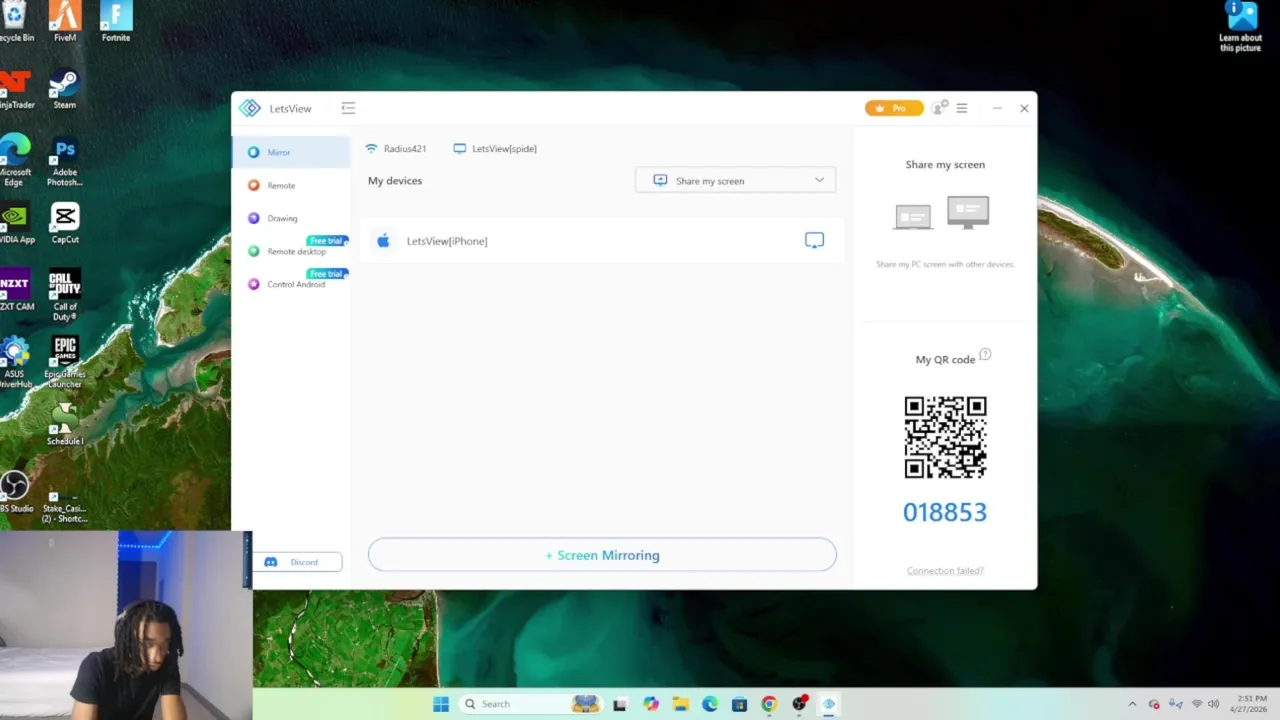Open the Call of Duty desktop shortcut

(65, 296)
